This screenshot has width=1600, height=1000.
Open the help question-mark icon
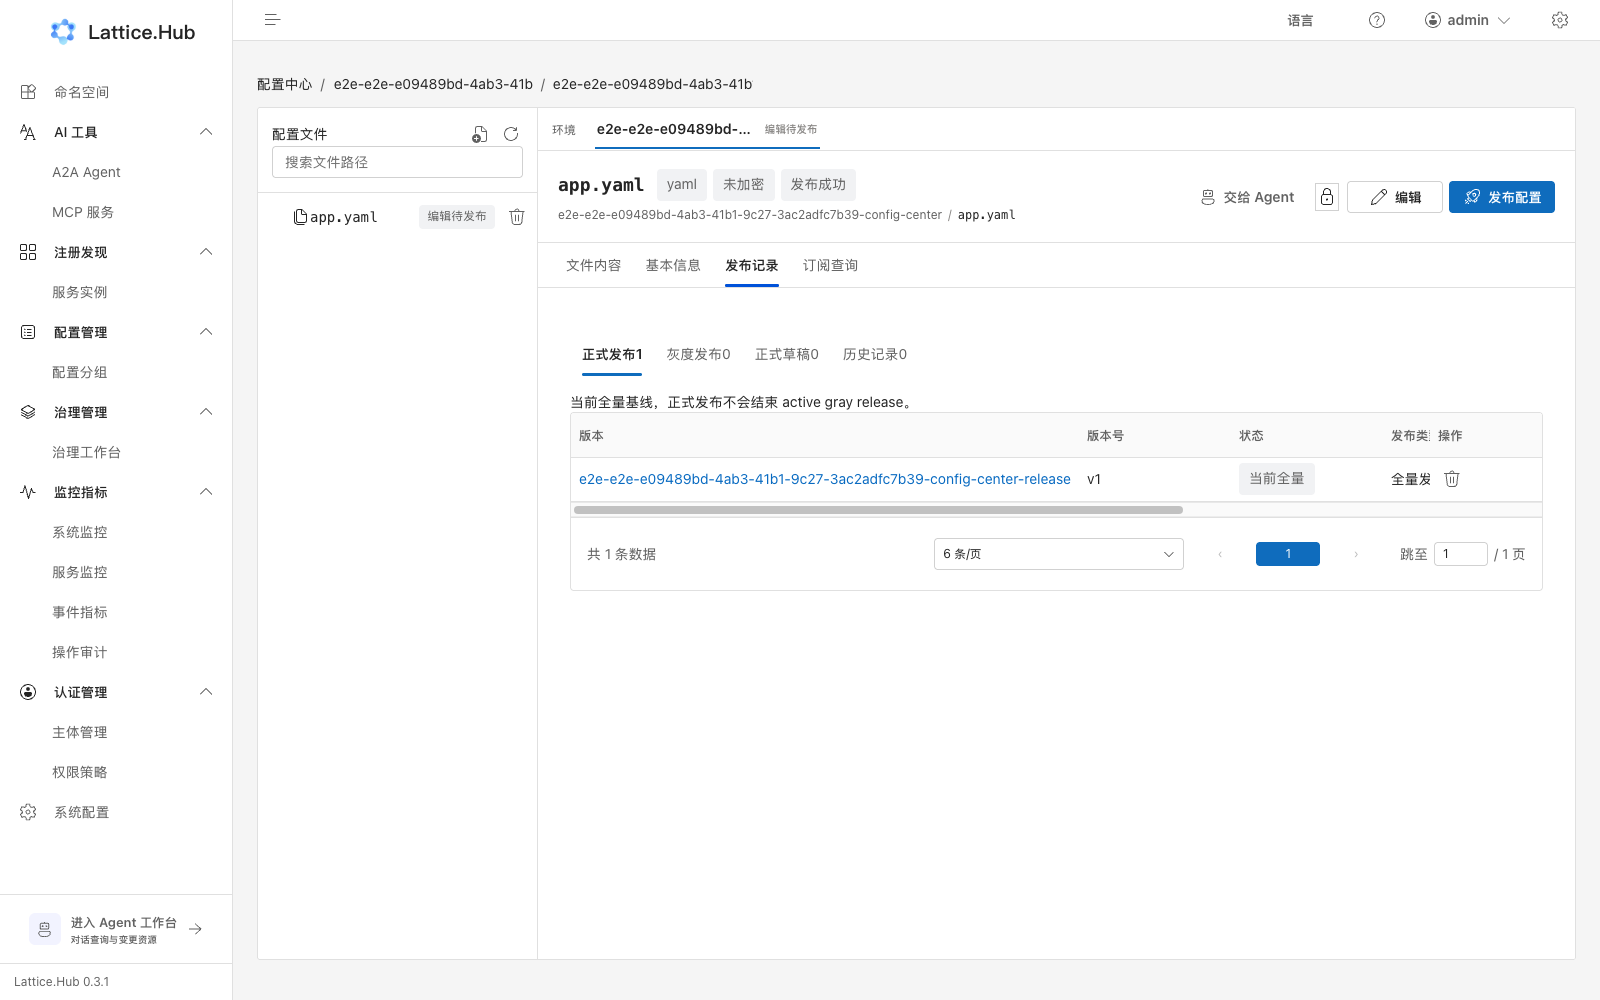1377,20
